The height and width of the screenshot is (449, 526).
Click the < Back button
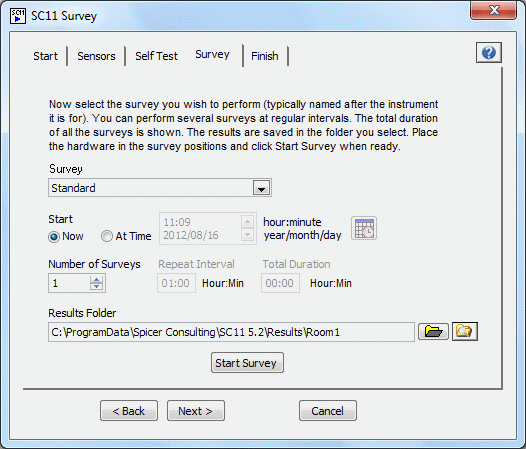[x=129, y=411]
